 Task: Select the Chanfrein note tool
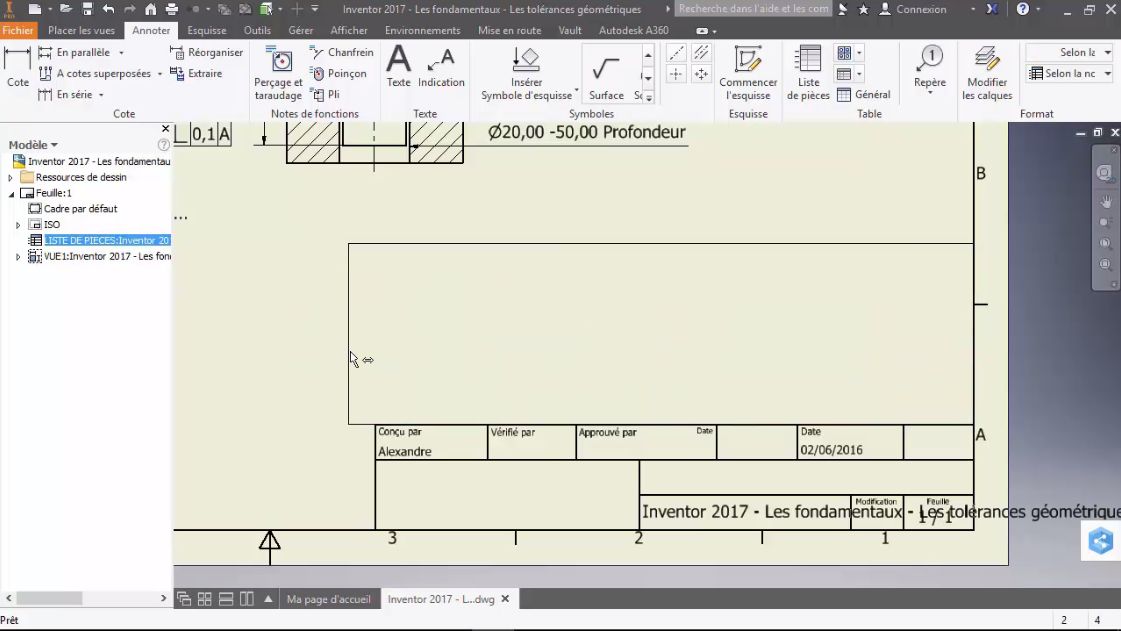tap(341, 52)
